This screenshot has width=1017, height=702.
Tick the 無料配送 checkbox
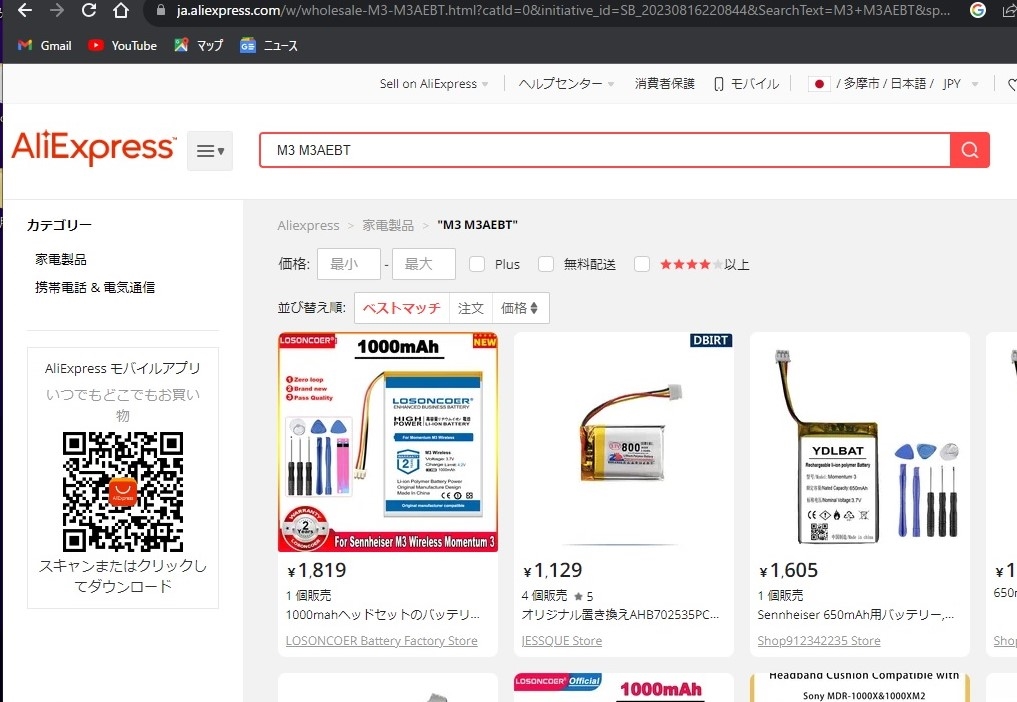tap(546, 264)
